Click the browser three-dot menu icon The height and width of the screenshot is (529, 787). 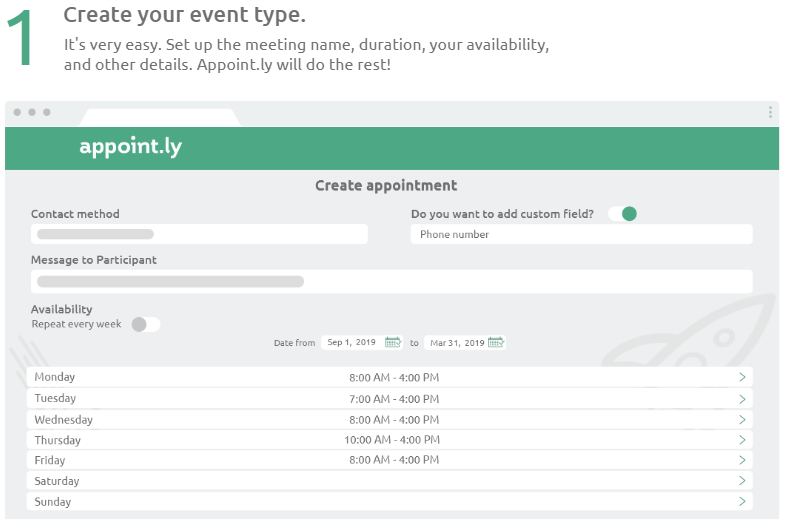click(770, 112)
